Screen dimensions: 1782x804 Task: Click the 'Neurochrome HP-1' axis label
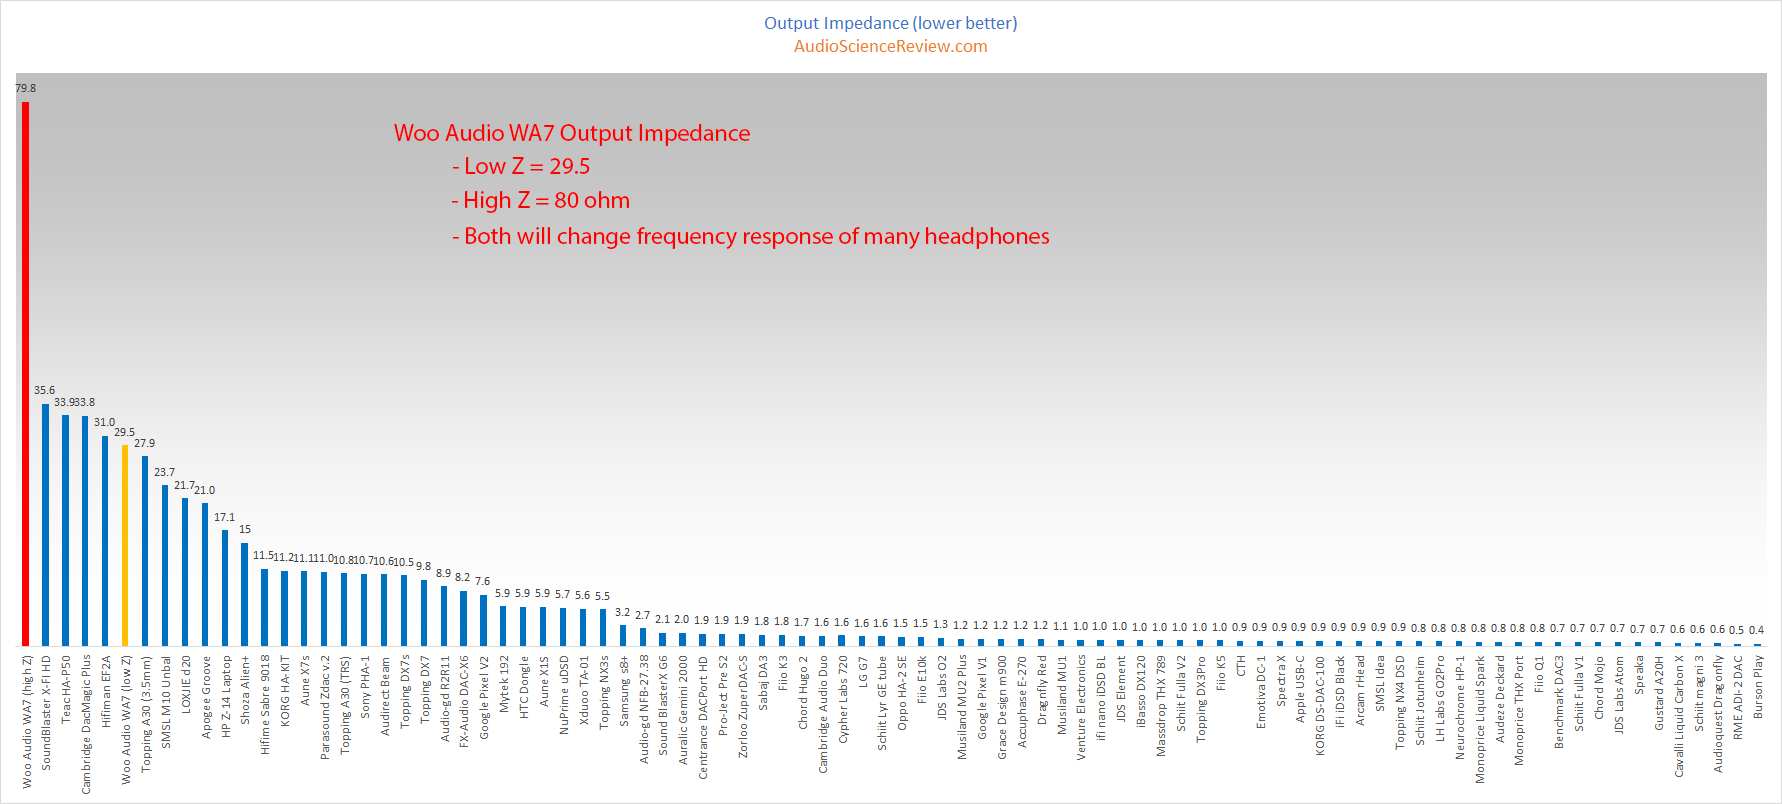1460,708
